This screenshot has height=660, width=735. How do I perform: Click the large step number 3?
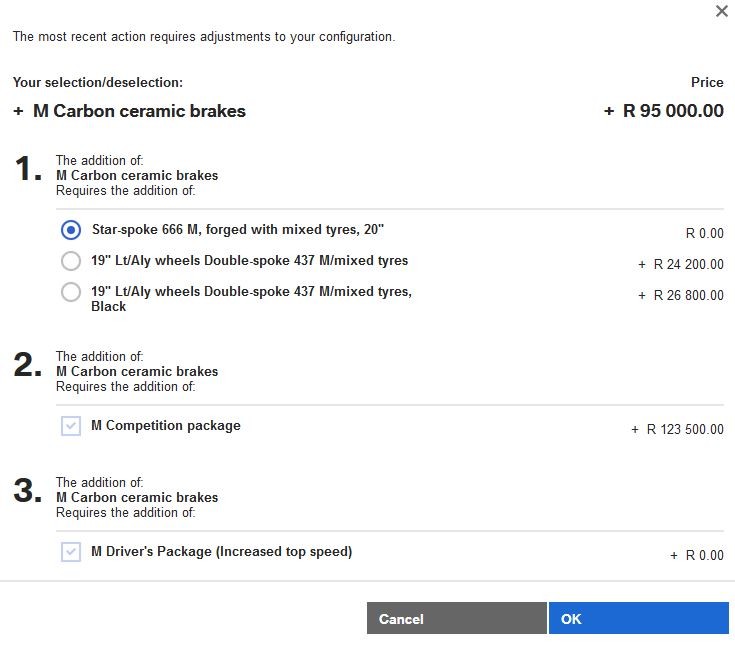click(28, 491)
